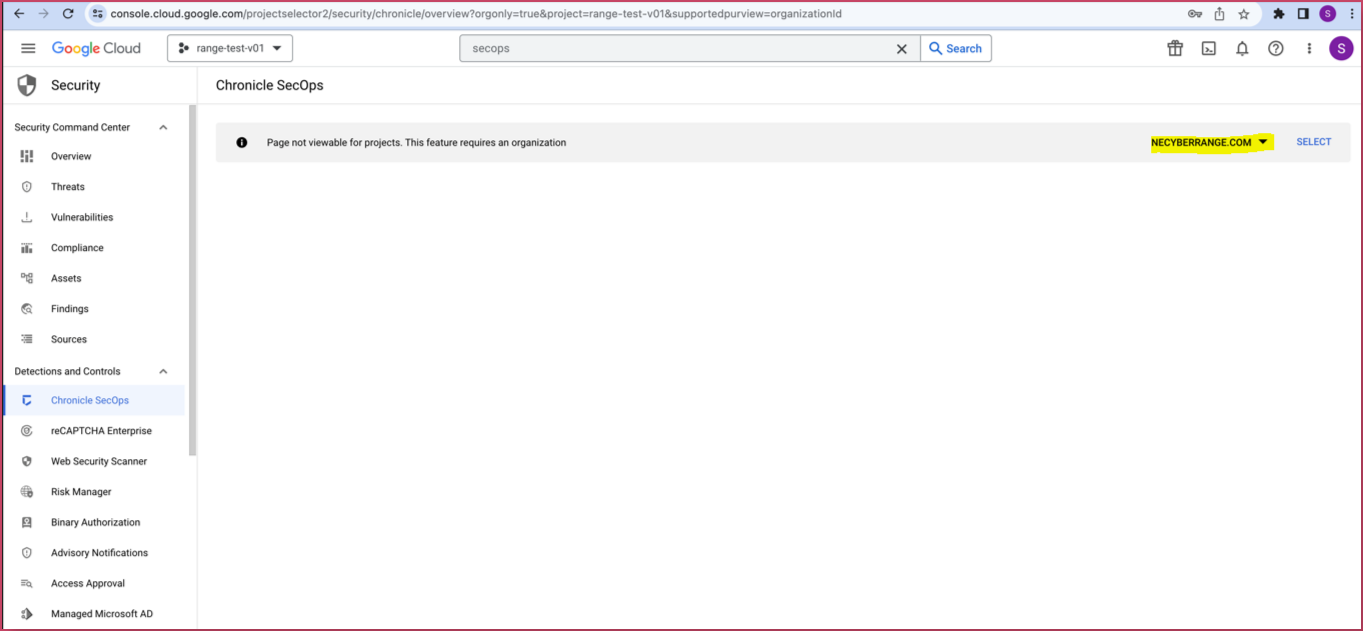Click the share page icon in the address bar
Image resolution: width=1363 pixels, height=631 pixels.
click(x=1220, y=14)
